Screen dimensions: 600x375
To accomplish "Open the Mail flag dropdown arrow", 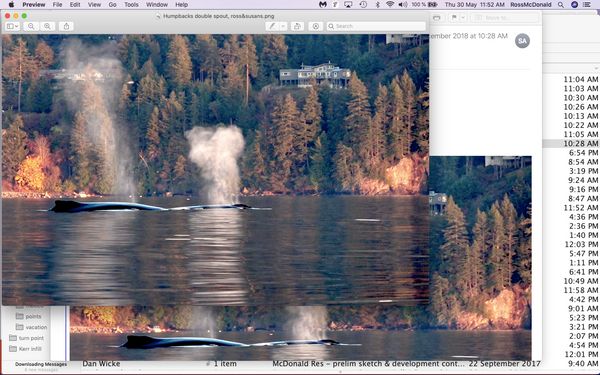I will (x=463, y=18).
